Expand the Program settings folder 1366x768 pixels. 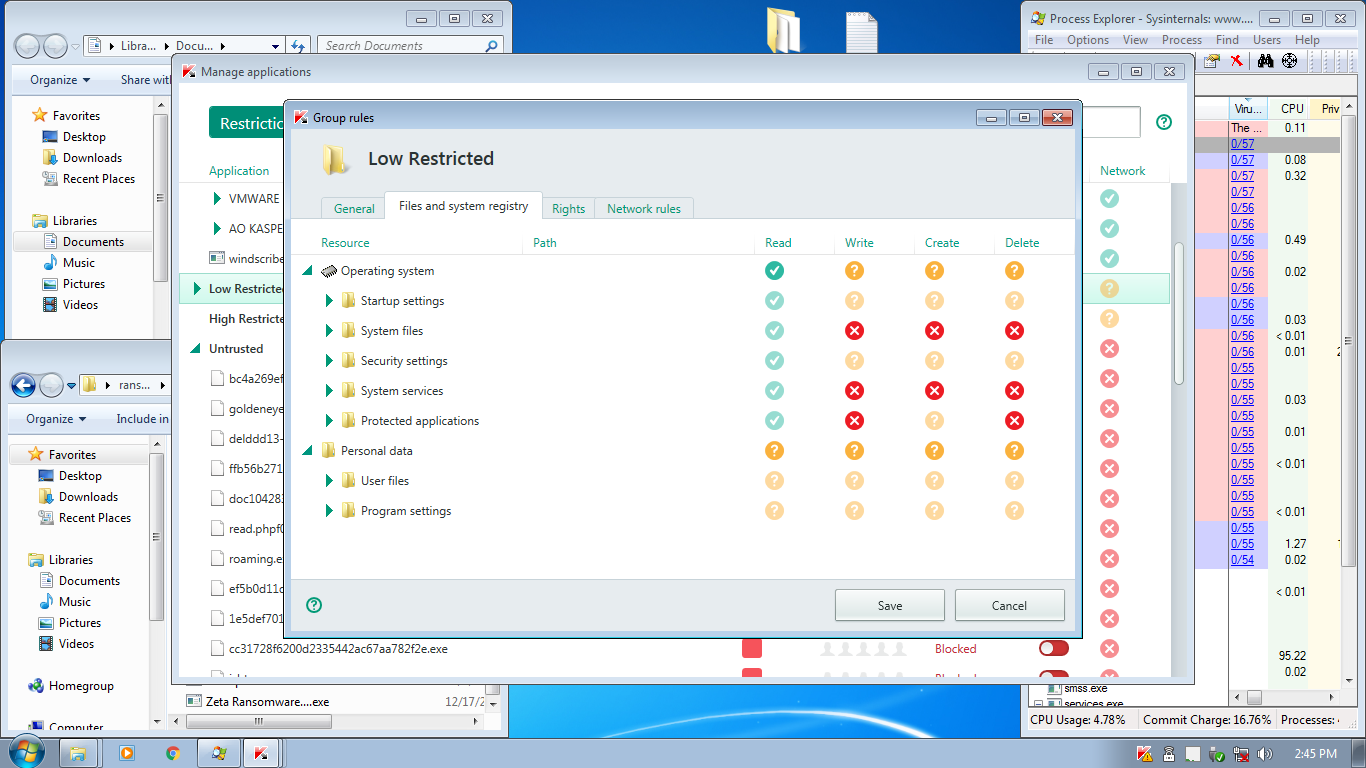[329, 511]
